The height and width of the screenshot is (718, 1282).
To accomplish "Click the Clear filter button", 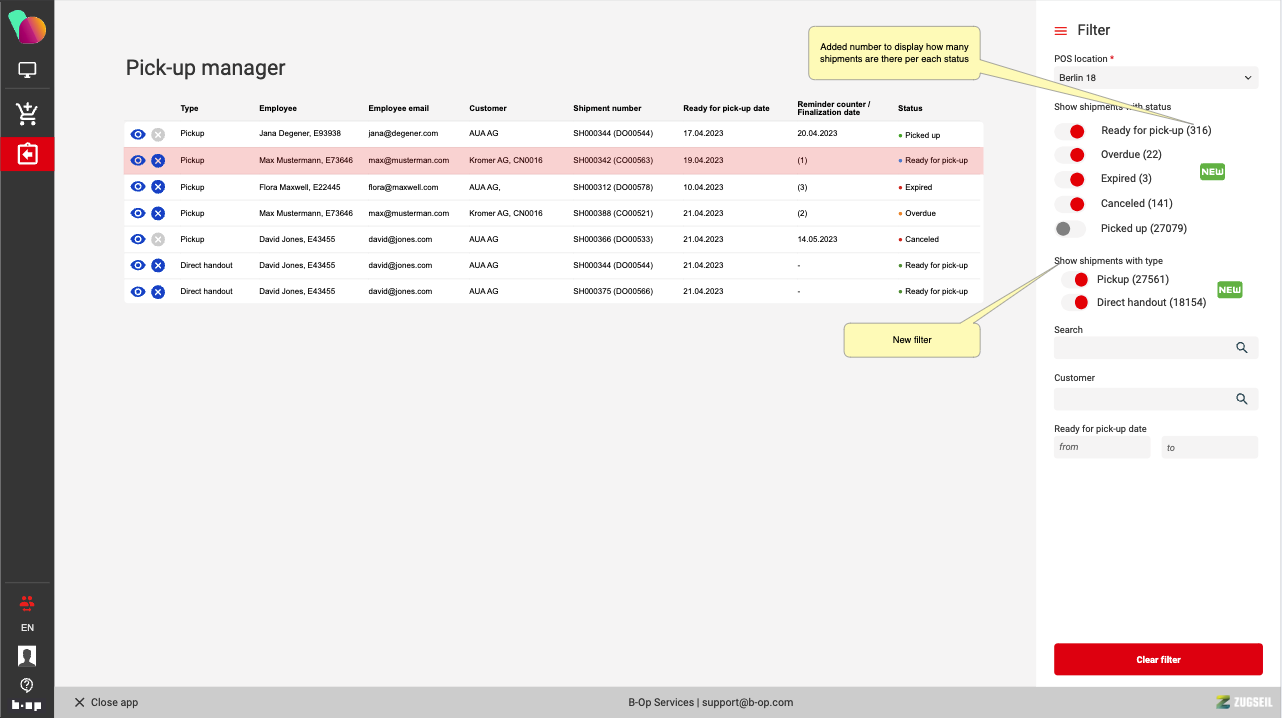I will 1158,660.
